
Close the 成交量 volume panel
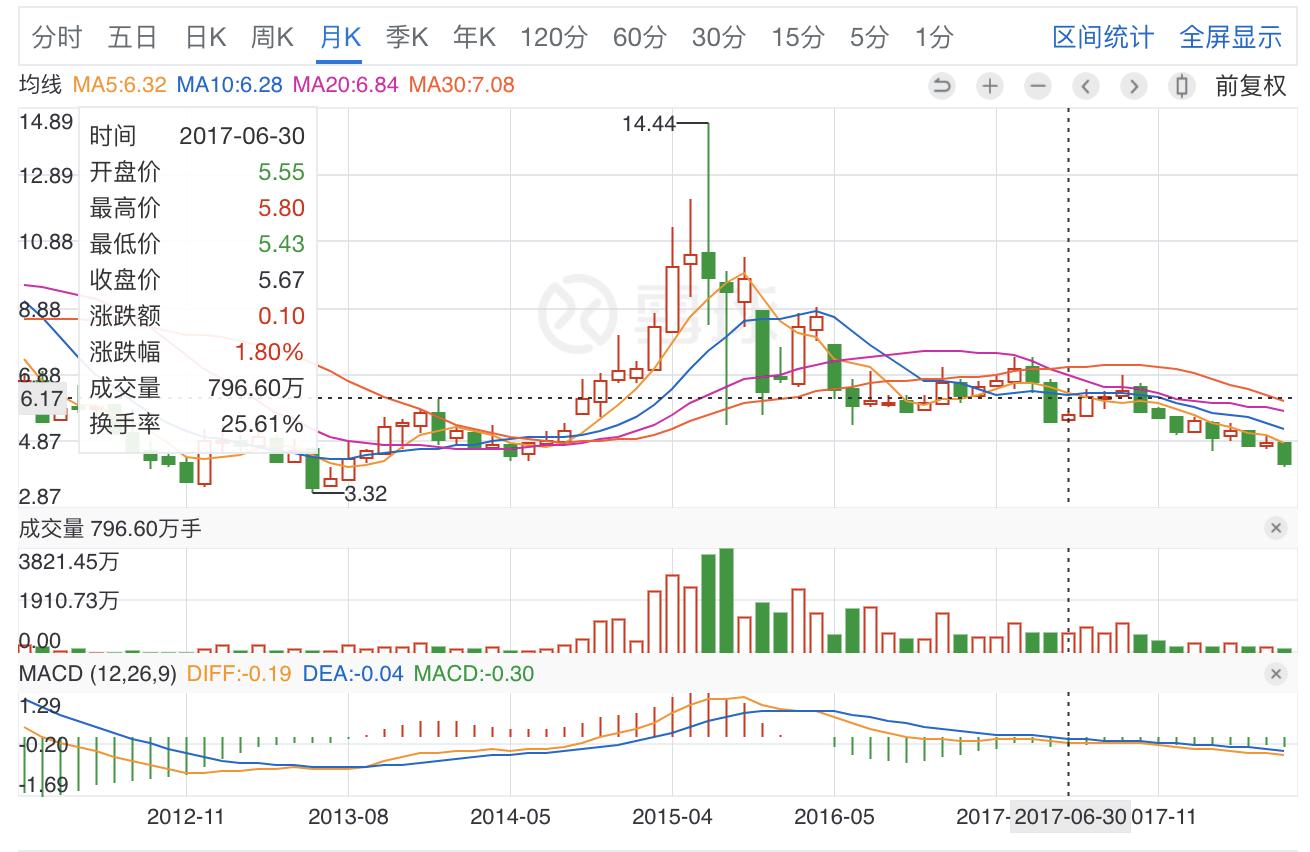point(1275,528)
